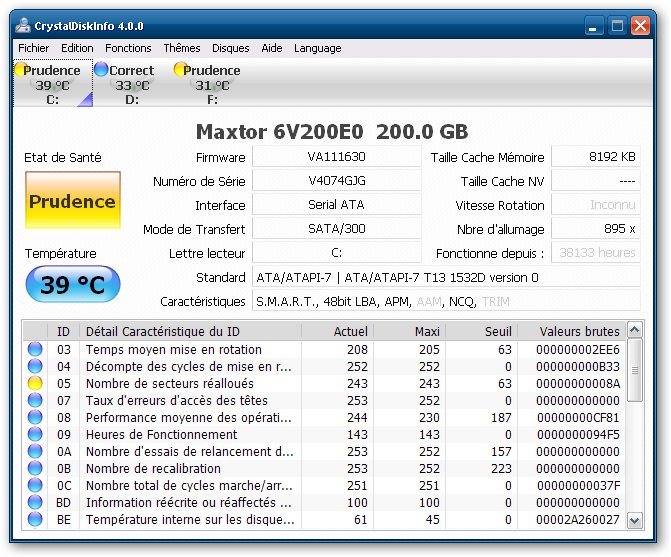Click the 39 °C temperature indicator
The height and width of the screenshot is (557, 671).
pyautogui.click(x=72, y=285)
